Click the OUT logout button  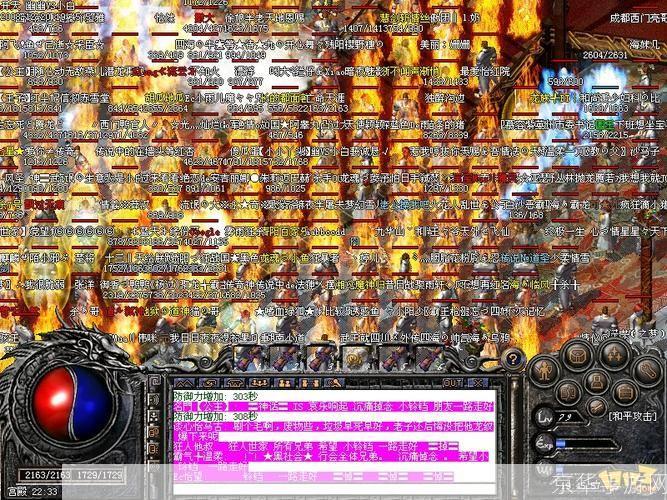(453, 383)
